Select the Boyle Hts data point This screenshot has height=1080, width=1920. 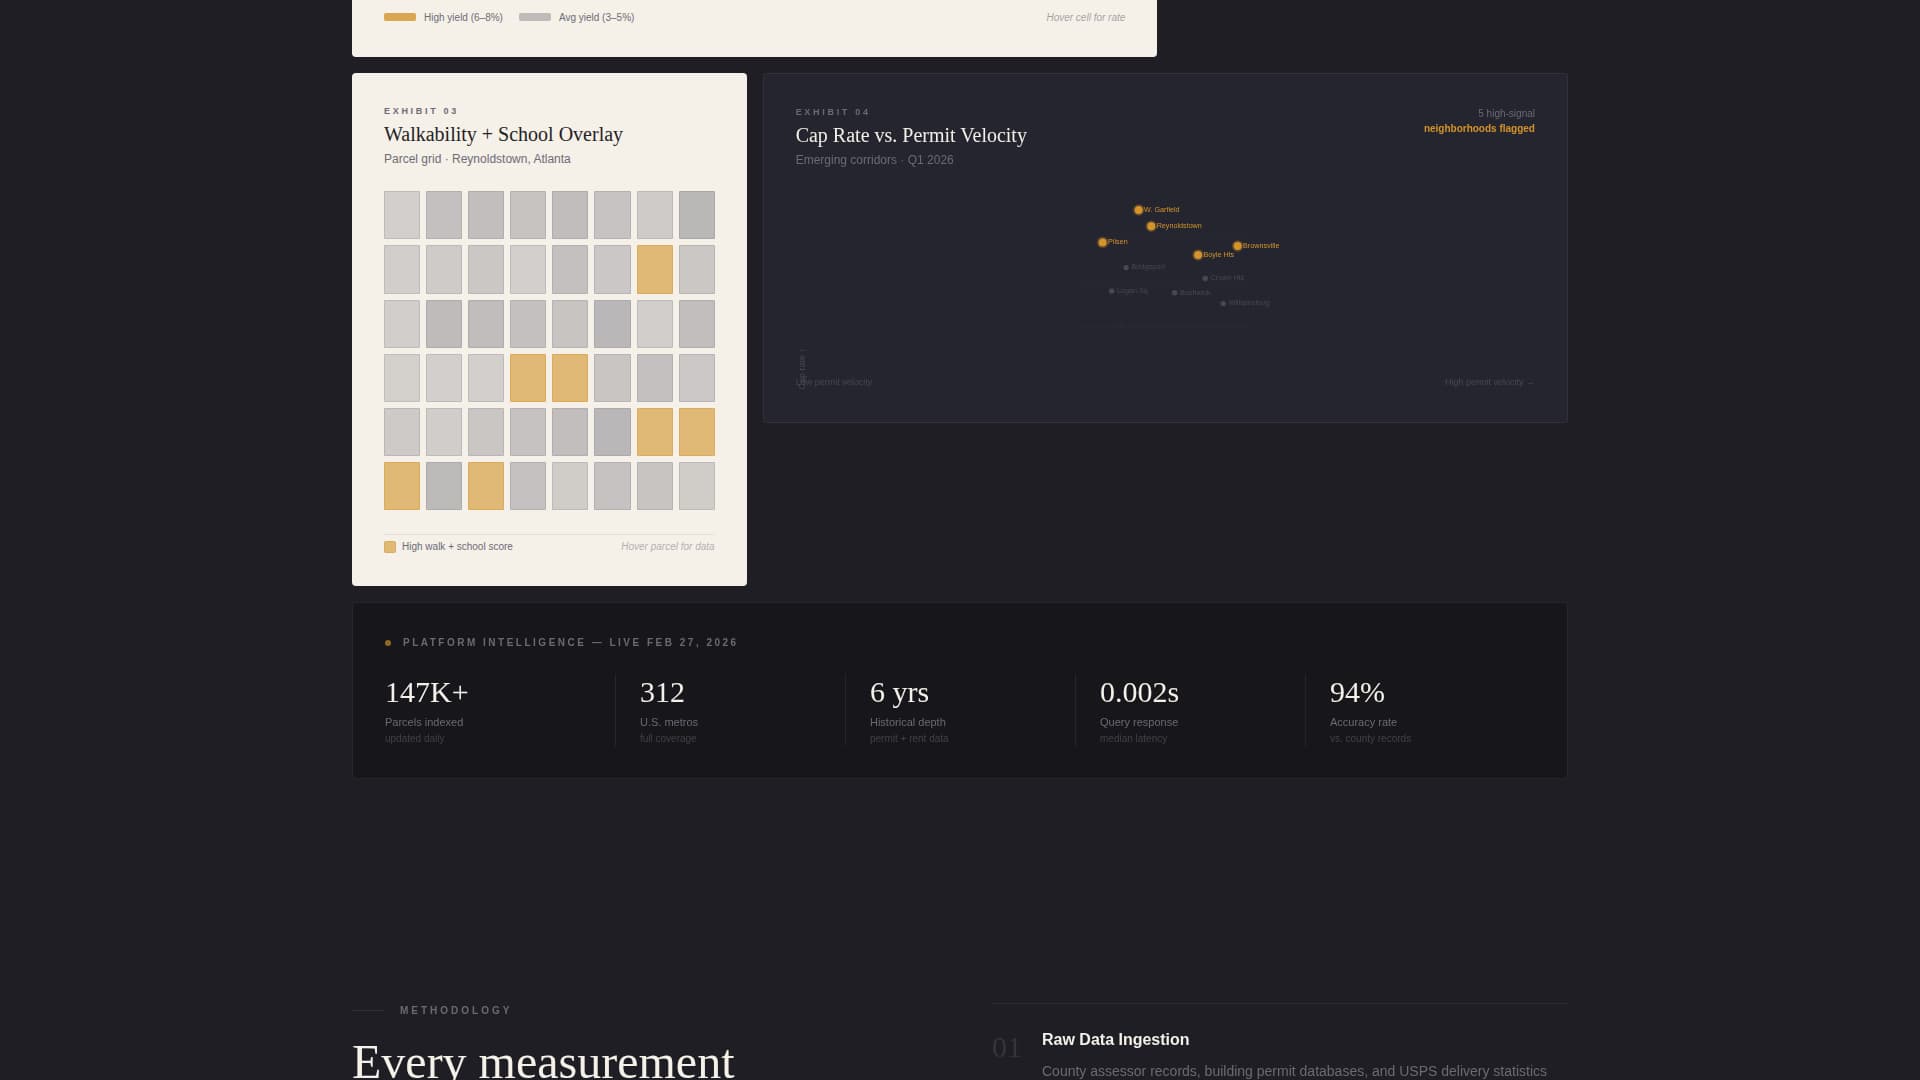click(1198, 255)
